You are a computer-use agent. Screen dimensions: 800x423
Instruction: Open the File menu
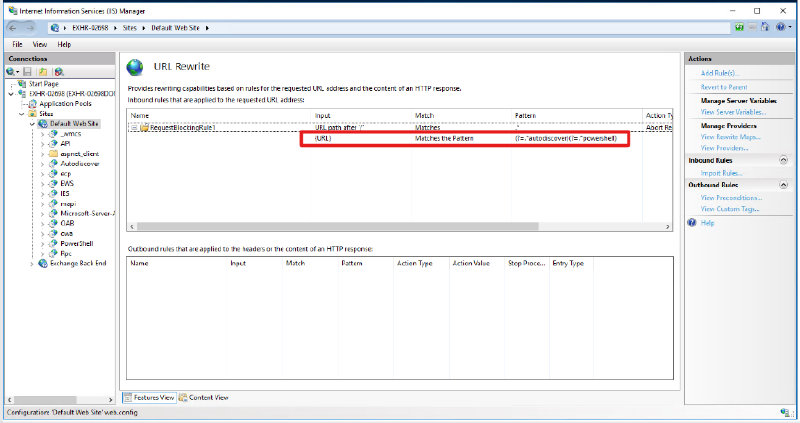pos(18,45)
